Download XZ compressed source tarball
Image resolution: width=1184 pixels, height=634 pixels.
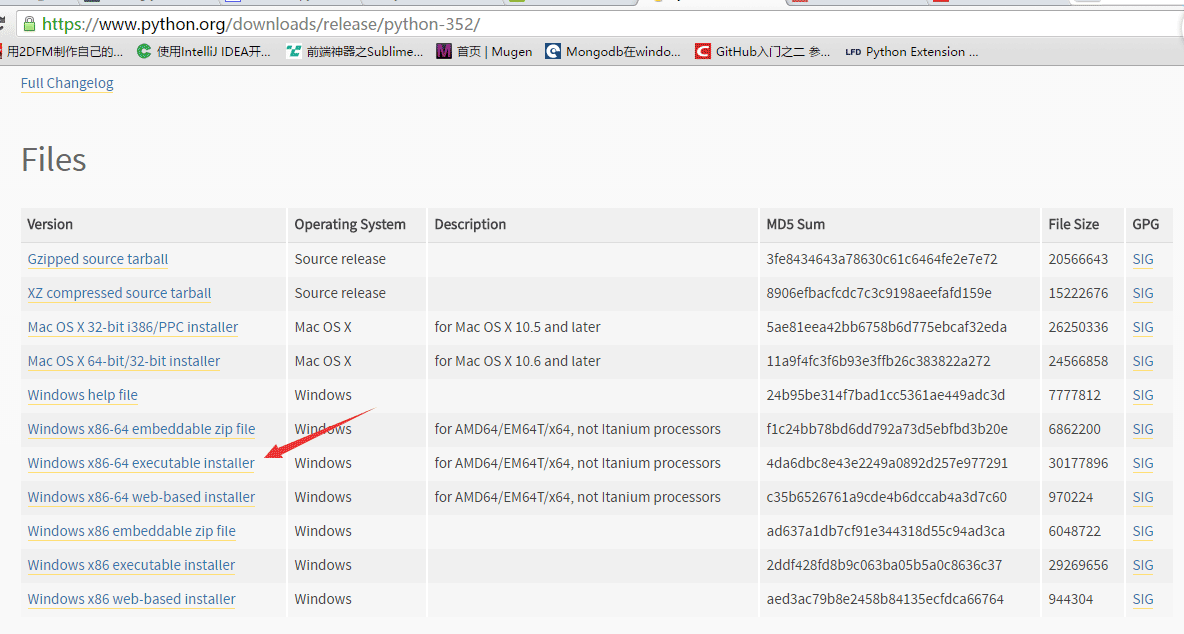119,293
